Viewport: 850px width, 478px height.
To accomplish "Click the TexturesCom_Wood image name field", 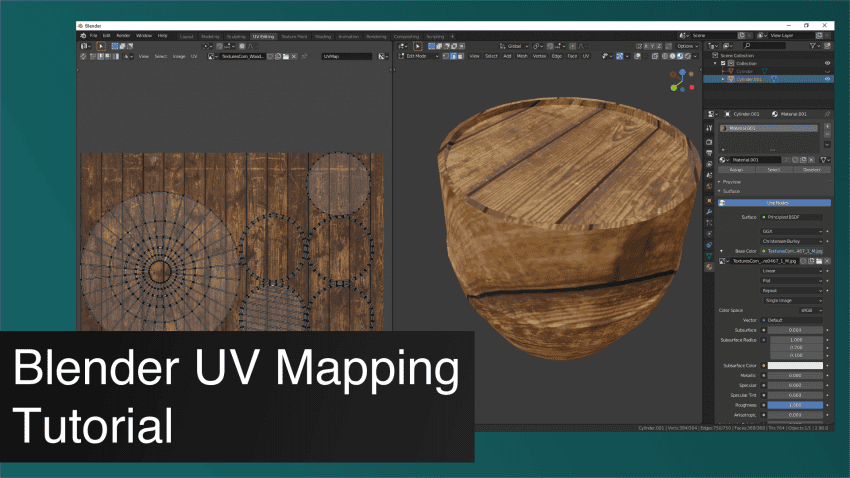I will click(242, 56).
